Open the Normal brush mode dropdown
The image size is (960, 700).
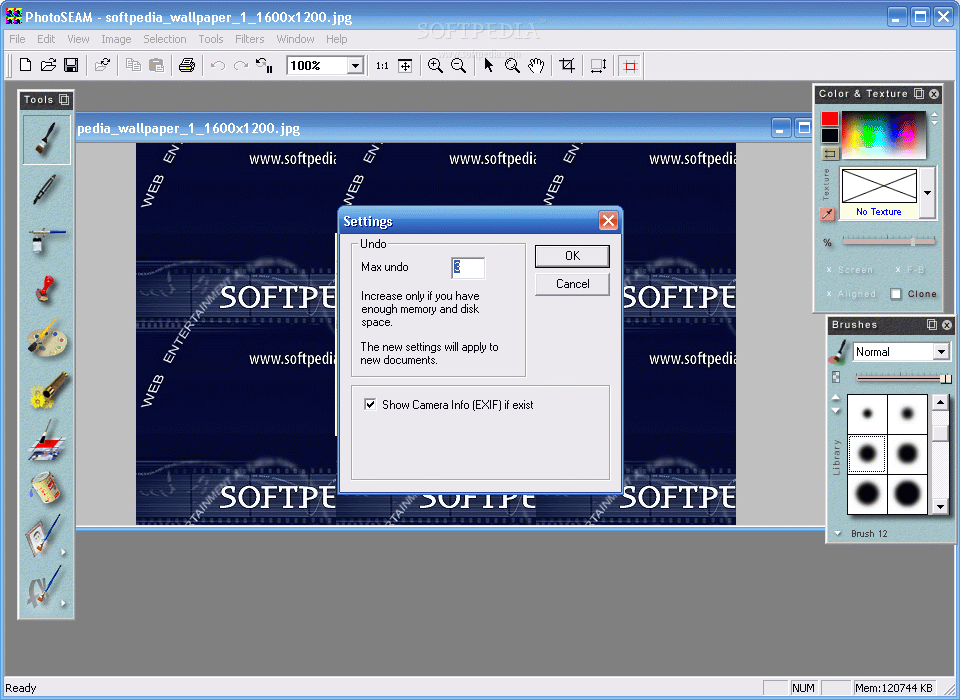point(941,352)
